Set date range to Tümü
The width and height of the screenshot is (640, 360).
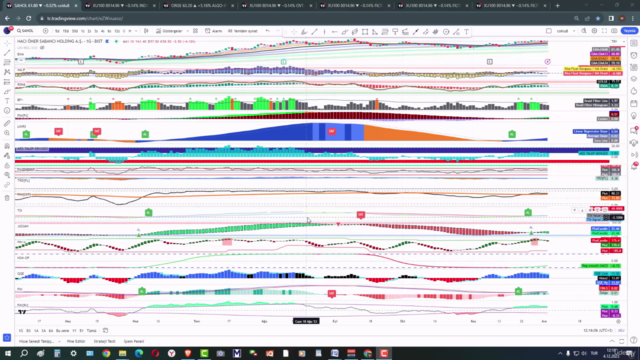[91, 331]
